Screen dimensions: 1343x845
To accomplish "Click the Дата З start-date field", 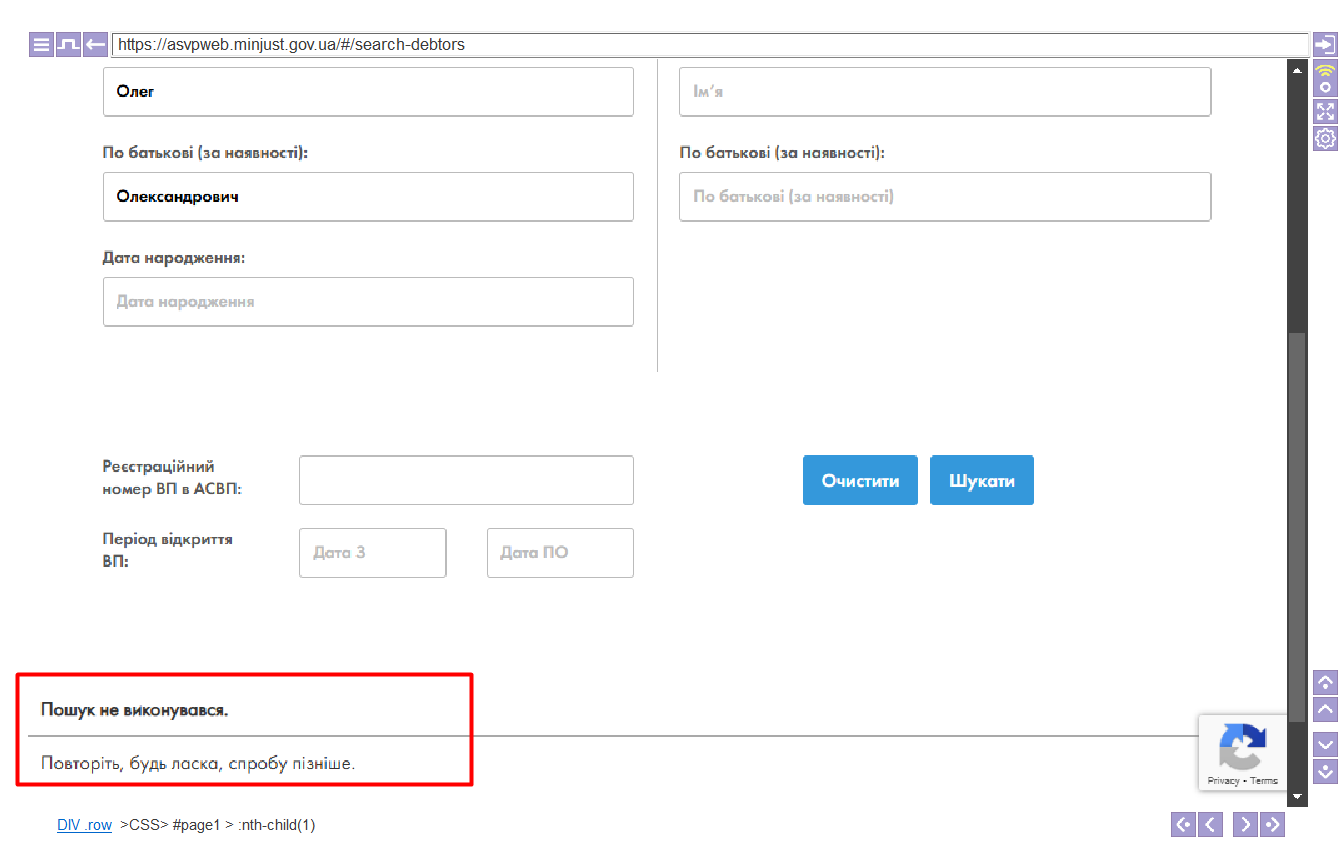I will coord(372,553).
